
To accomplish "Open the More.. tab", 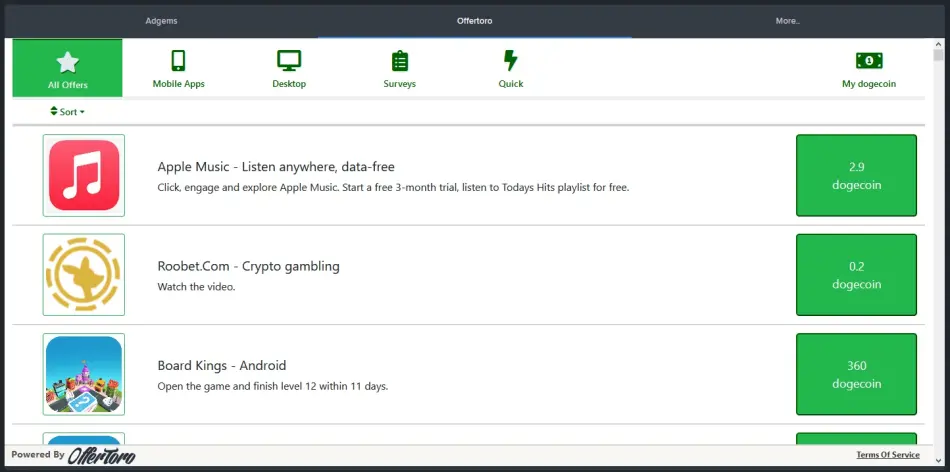I will click(788, 21).
